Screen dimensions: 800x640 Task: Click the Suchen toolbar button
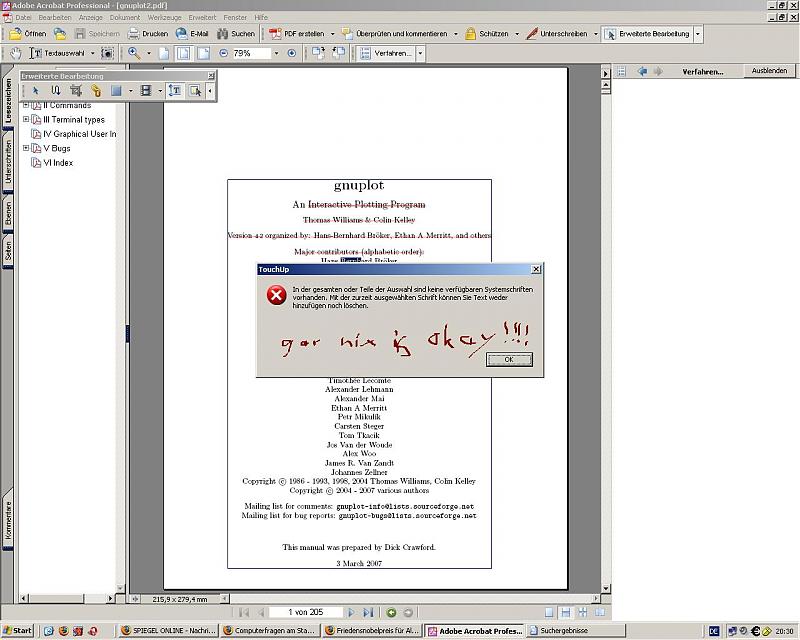[236, 34]
